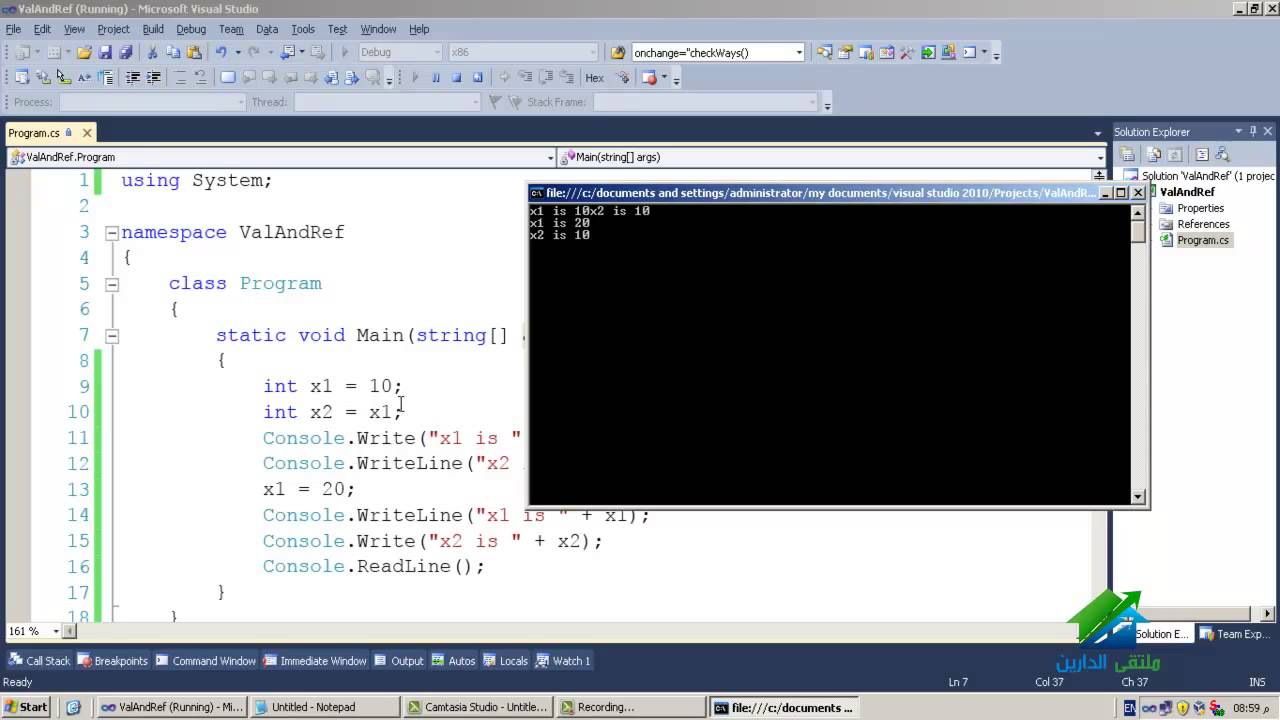Select References in Solution Explorer

coord(1203,224)
